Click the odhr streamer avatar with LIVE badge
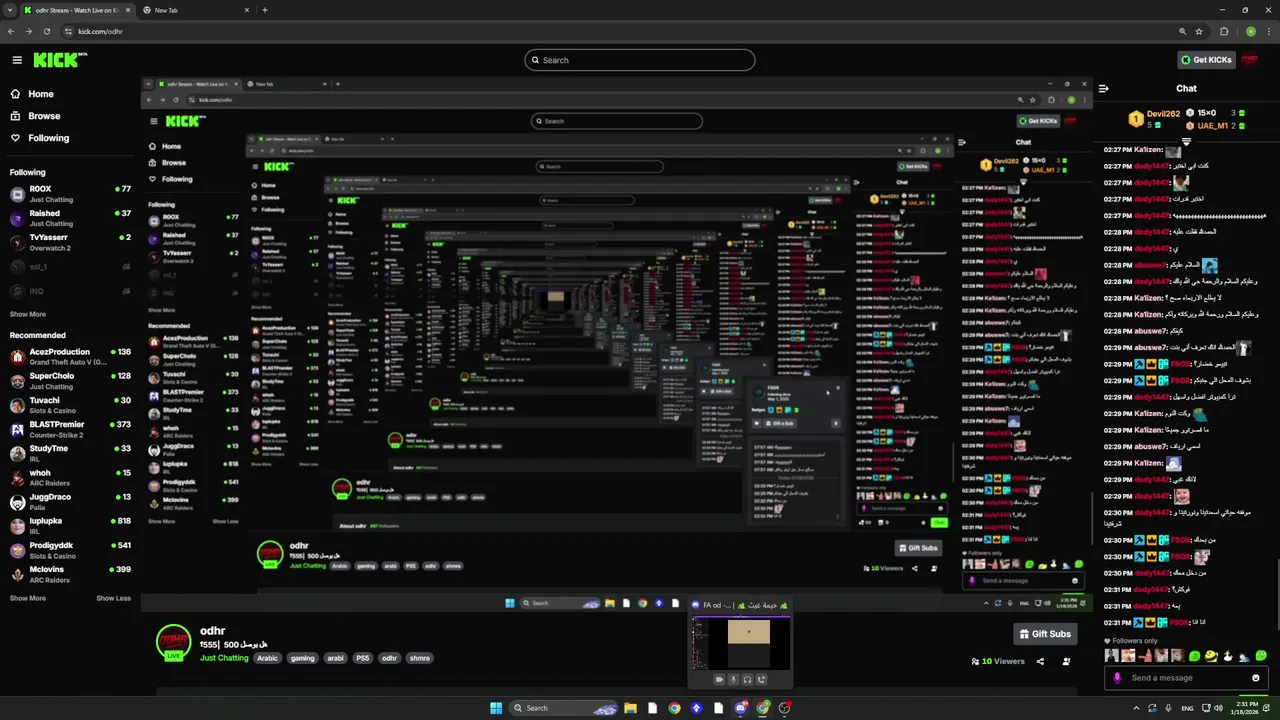The width and height of the screenshot is (1280, 720). pyautogui.click(x=173, y=643)
